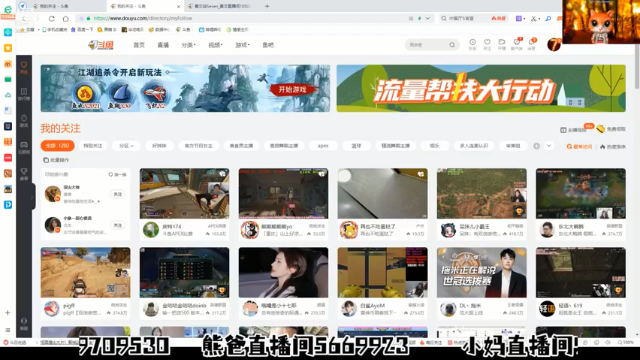Open the messages icon with orange badge
This screenshot has width=640, height=360.
click(531, 42)
